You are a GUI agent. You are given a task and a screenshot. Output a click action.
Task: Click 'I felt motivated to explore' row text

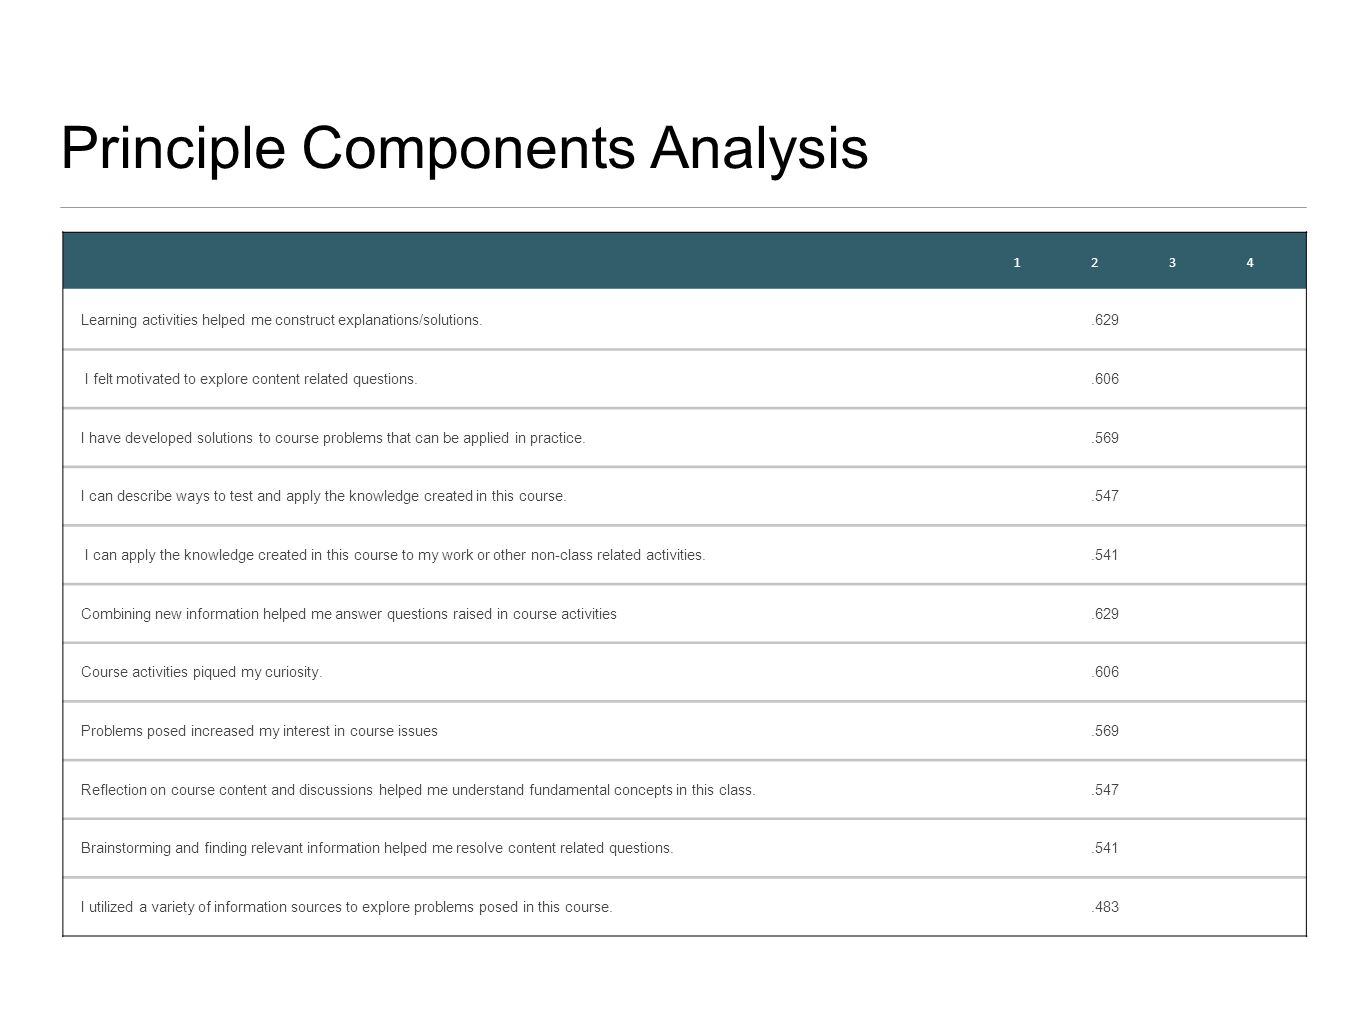(251, 379)
